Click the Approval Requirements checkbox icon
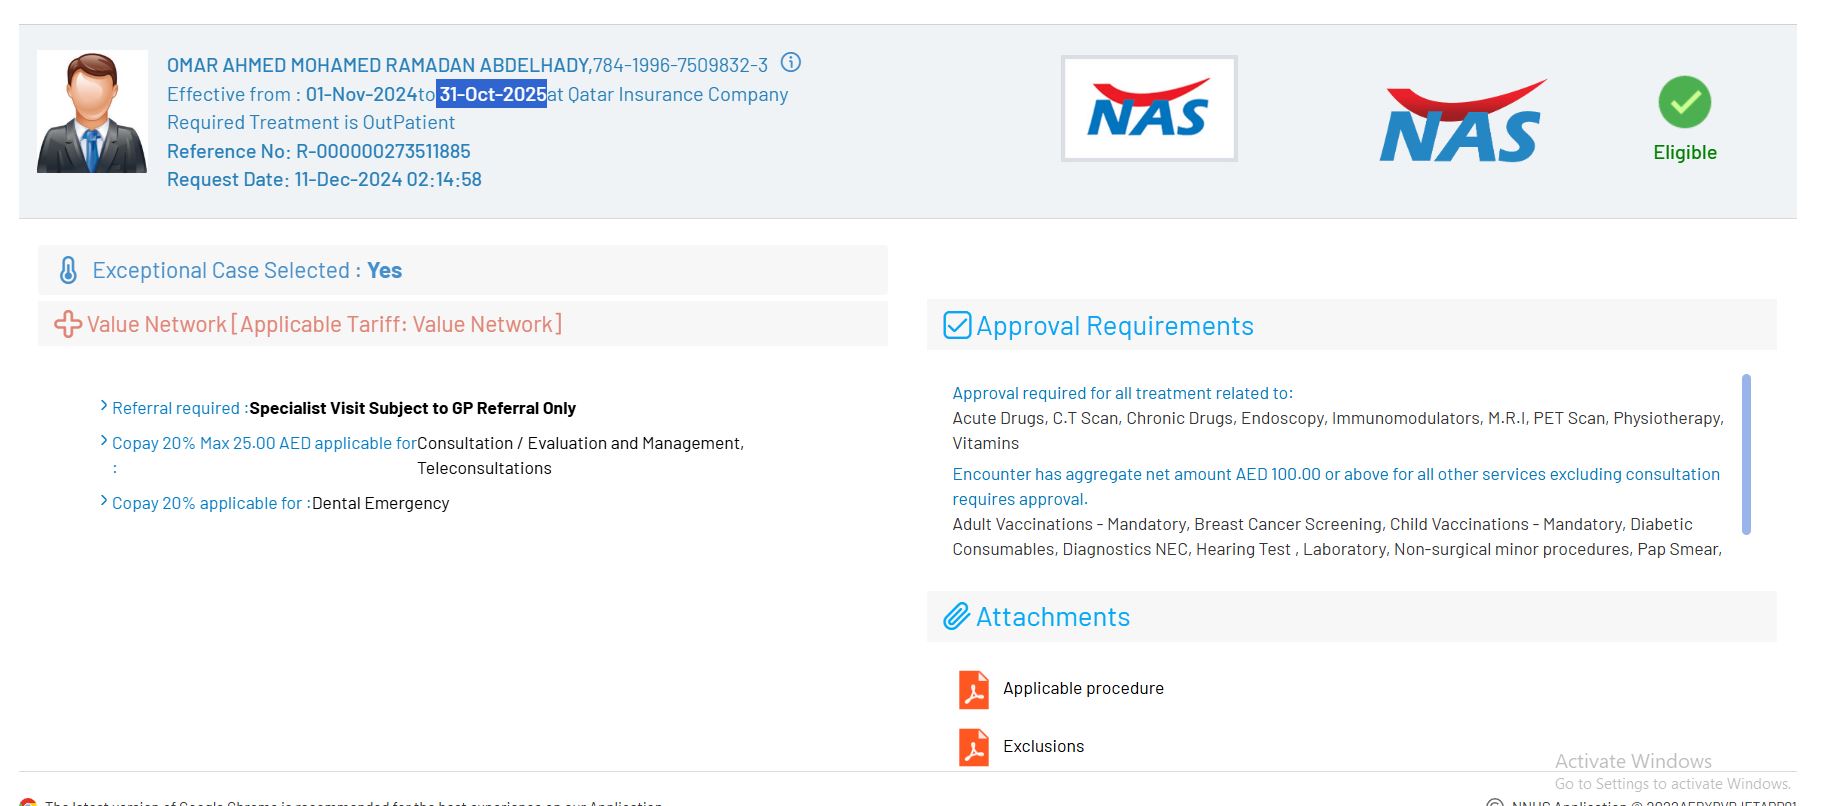1845x806 pixels. 957,325
